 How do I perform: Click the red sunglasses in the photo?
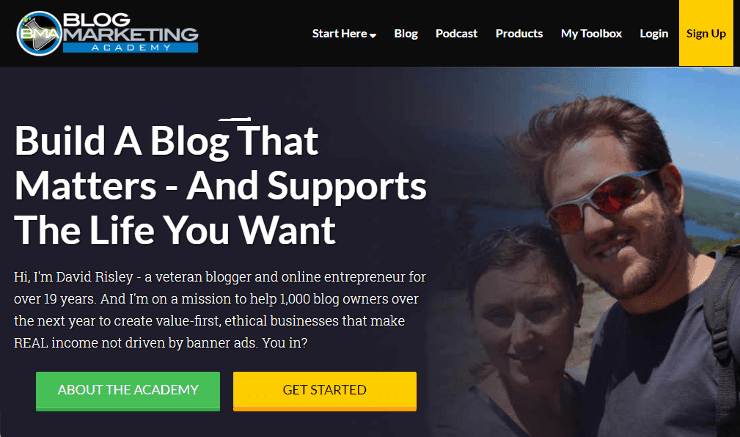600,201
